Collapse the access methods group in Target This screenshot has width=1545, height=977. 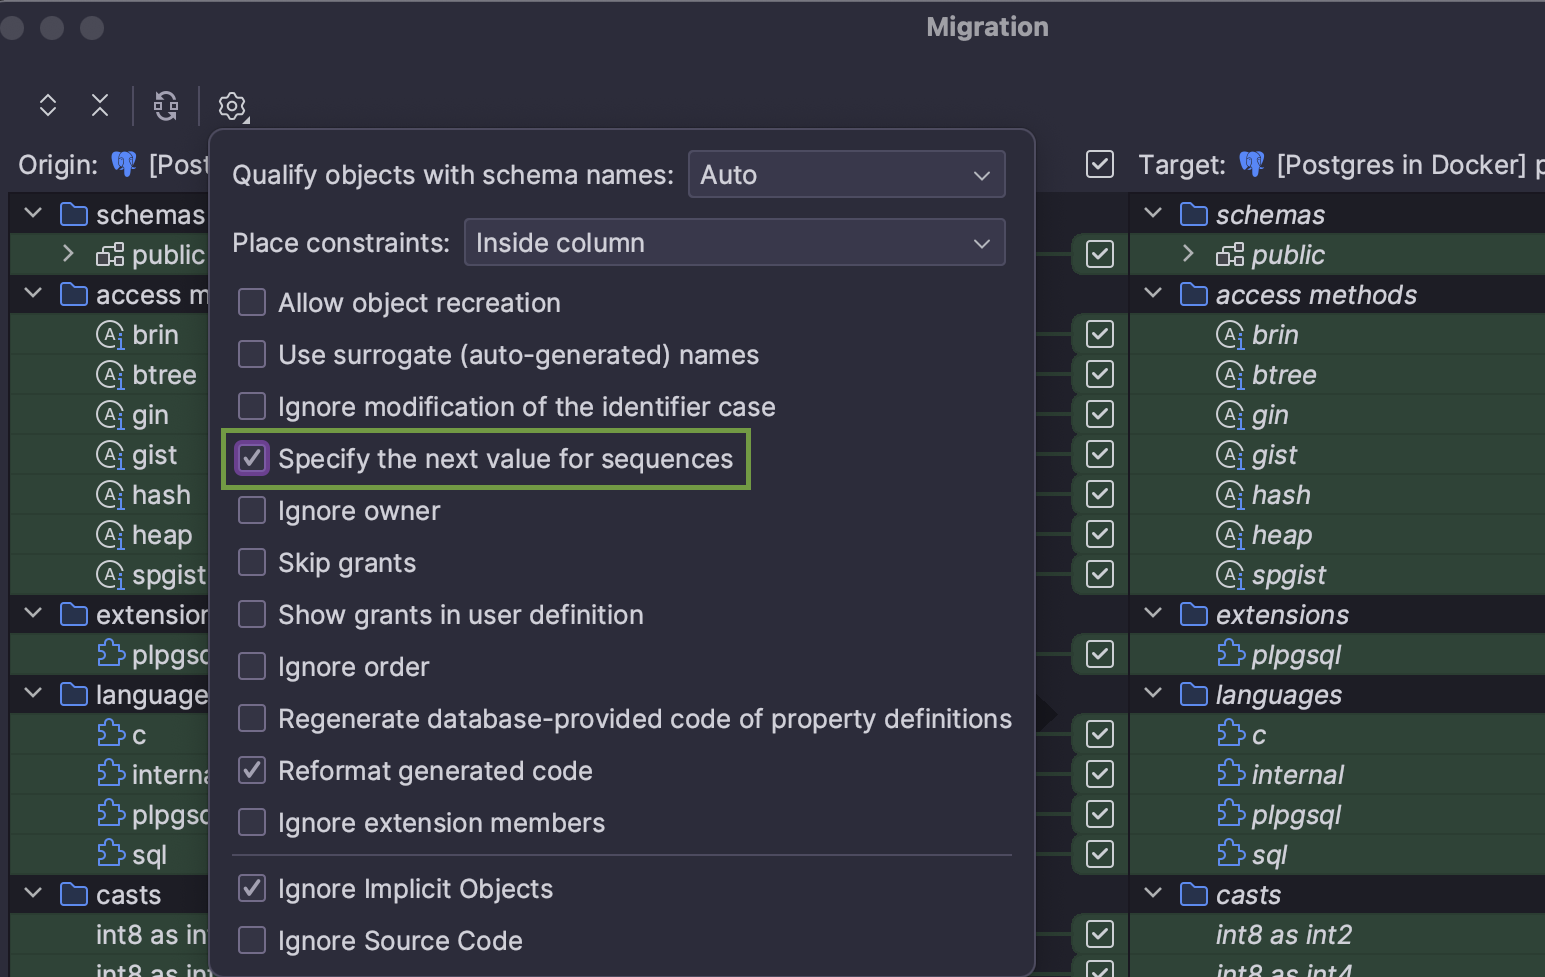[x=1152, y=294]
